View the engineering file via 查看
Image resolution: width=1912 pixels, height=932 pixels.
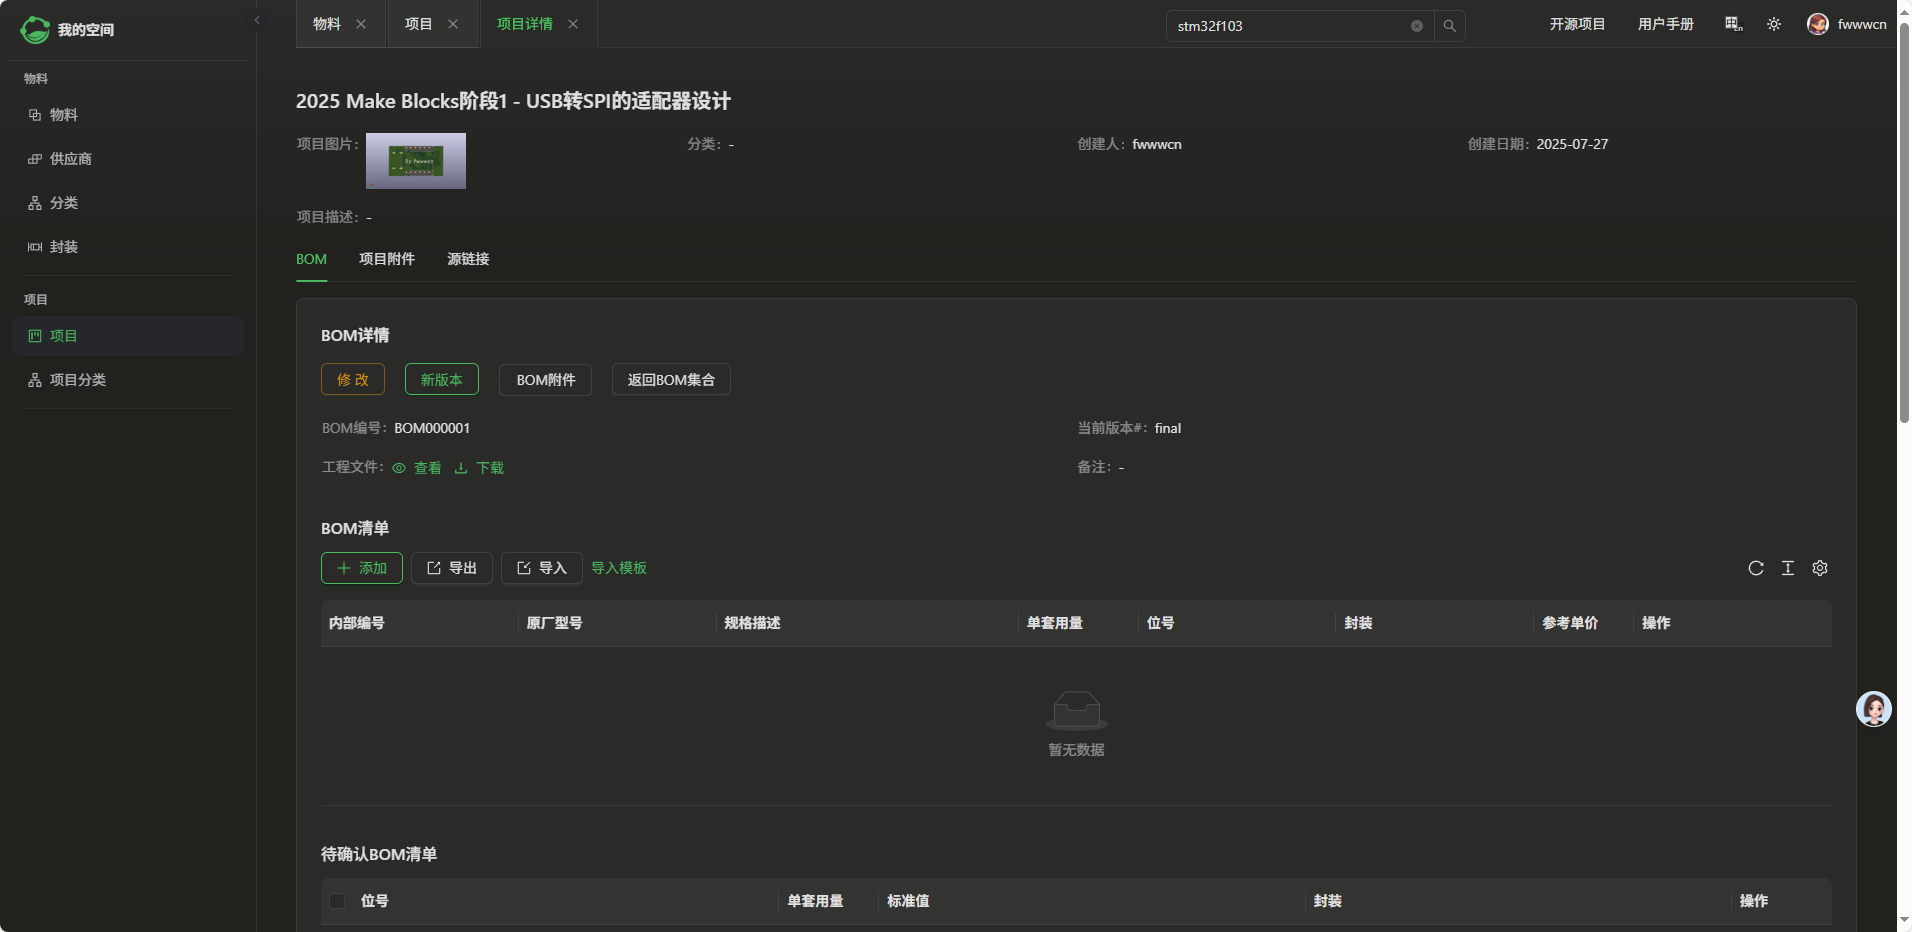[x=417, y=468]
